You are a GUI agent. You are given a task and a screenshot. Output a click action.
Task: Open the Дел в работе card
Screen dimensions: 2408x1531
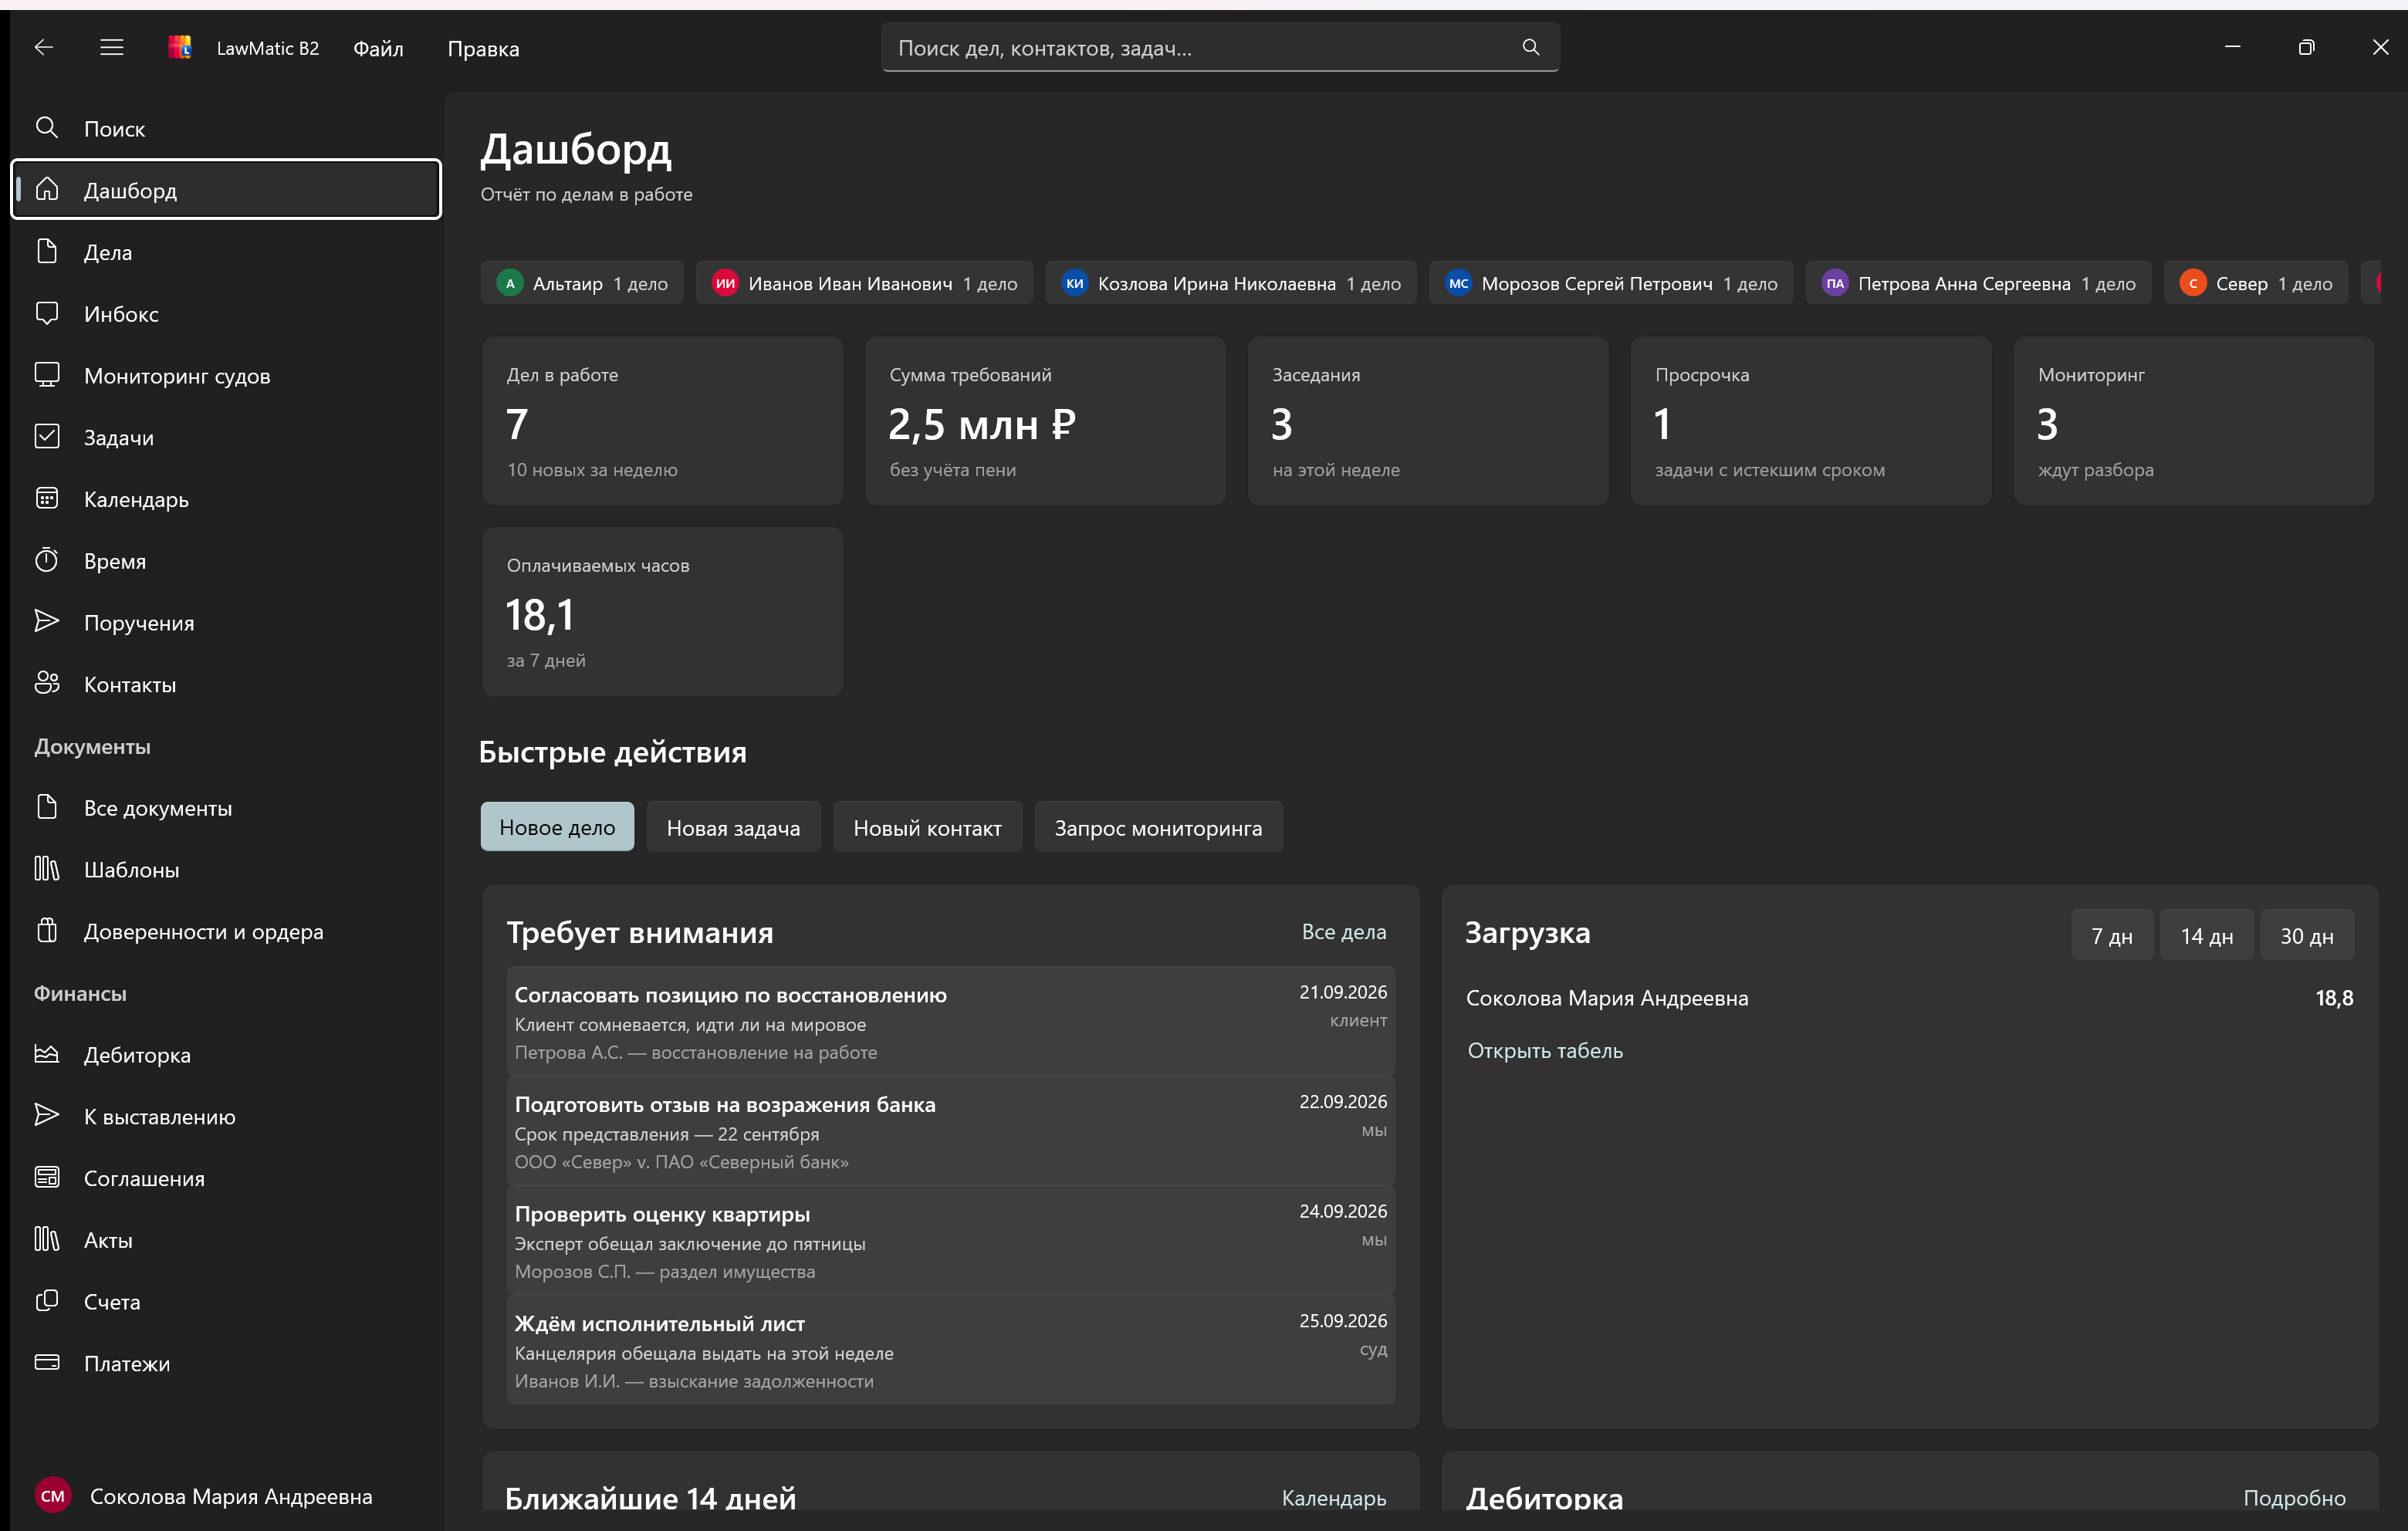pyautogui.click(x=663, y=421)
